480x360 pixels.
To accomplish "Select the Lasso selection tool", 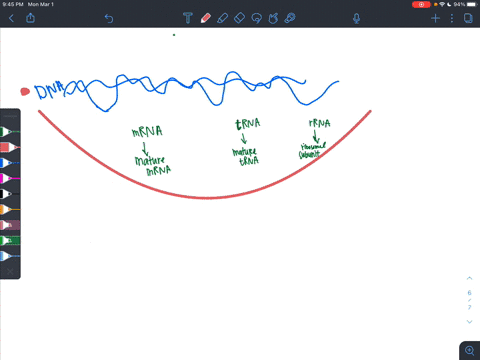I will click(x=256, y=18).
